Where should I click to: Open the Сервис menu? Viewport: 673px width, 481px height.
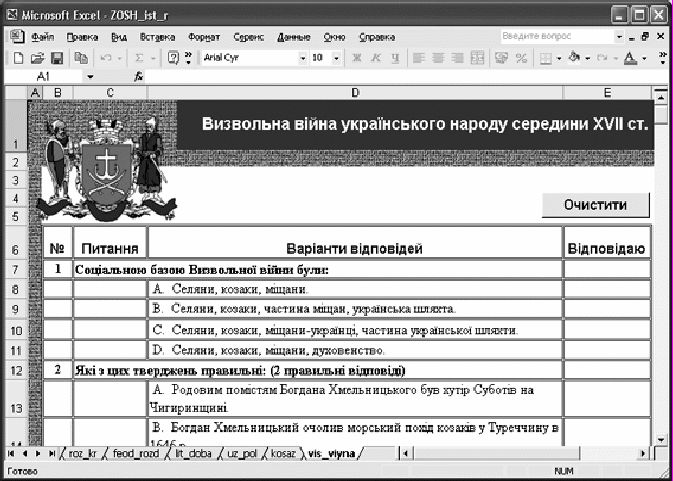[249, 37]
